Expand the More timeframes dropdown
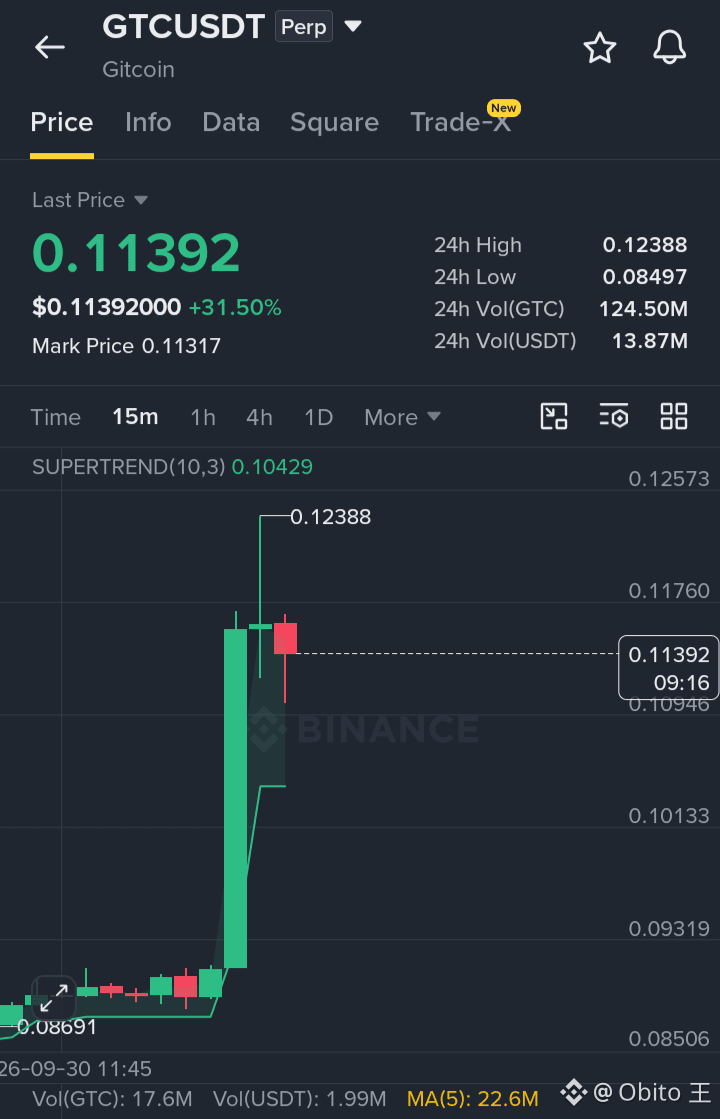720x1119 pixels. click(x=402, y=417)
